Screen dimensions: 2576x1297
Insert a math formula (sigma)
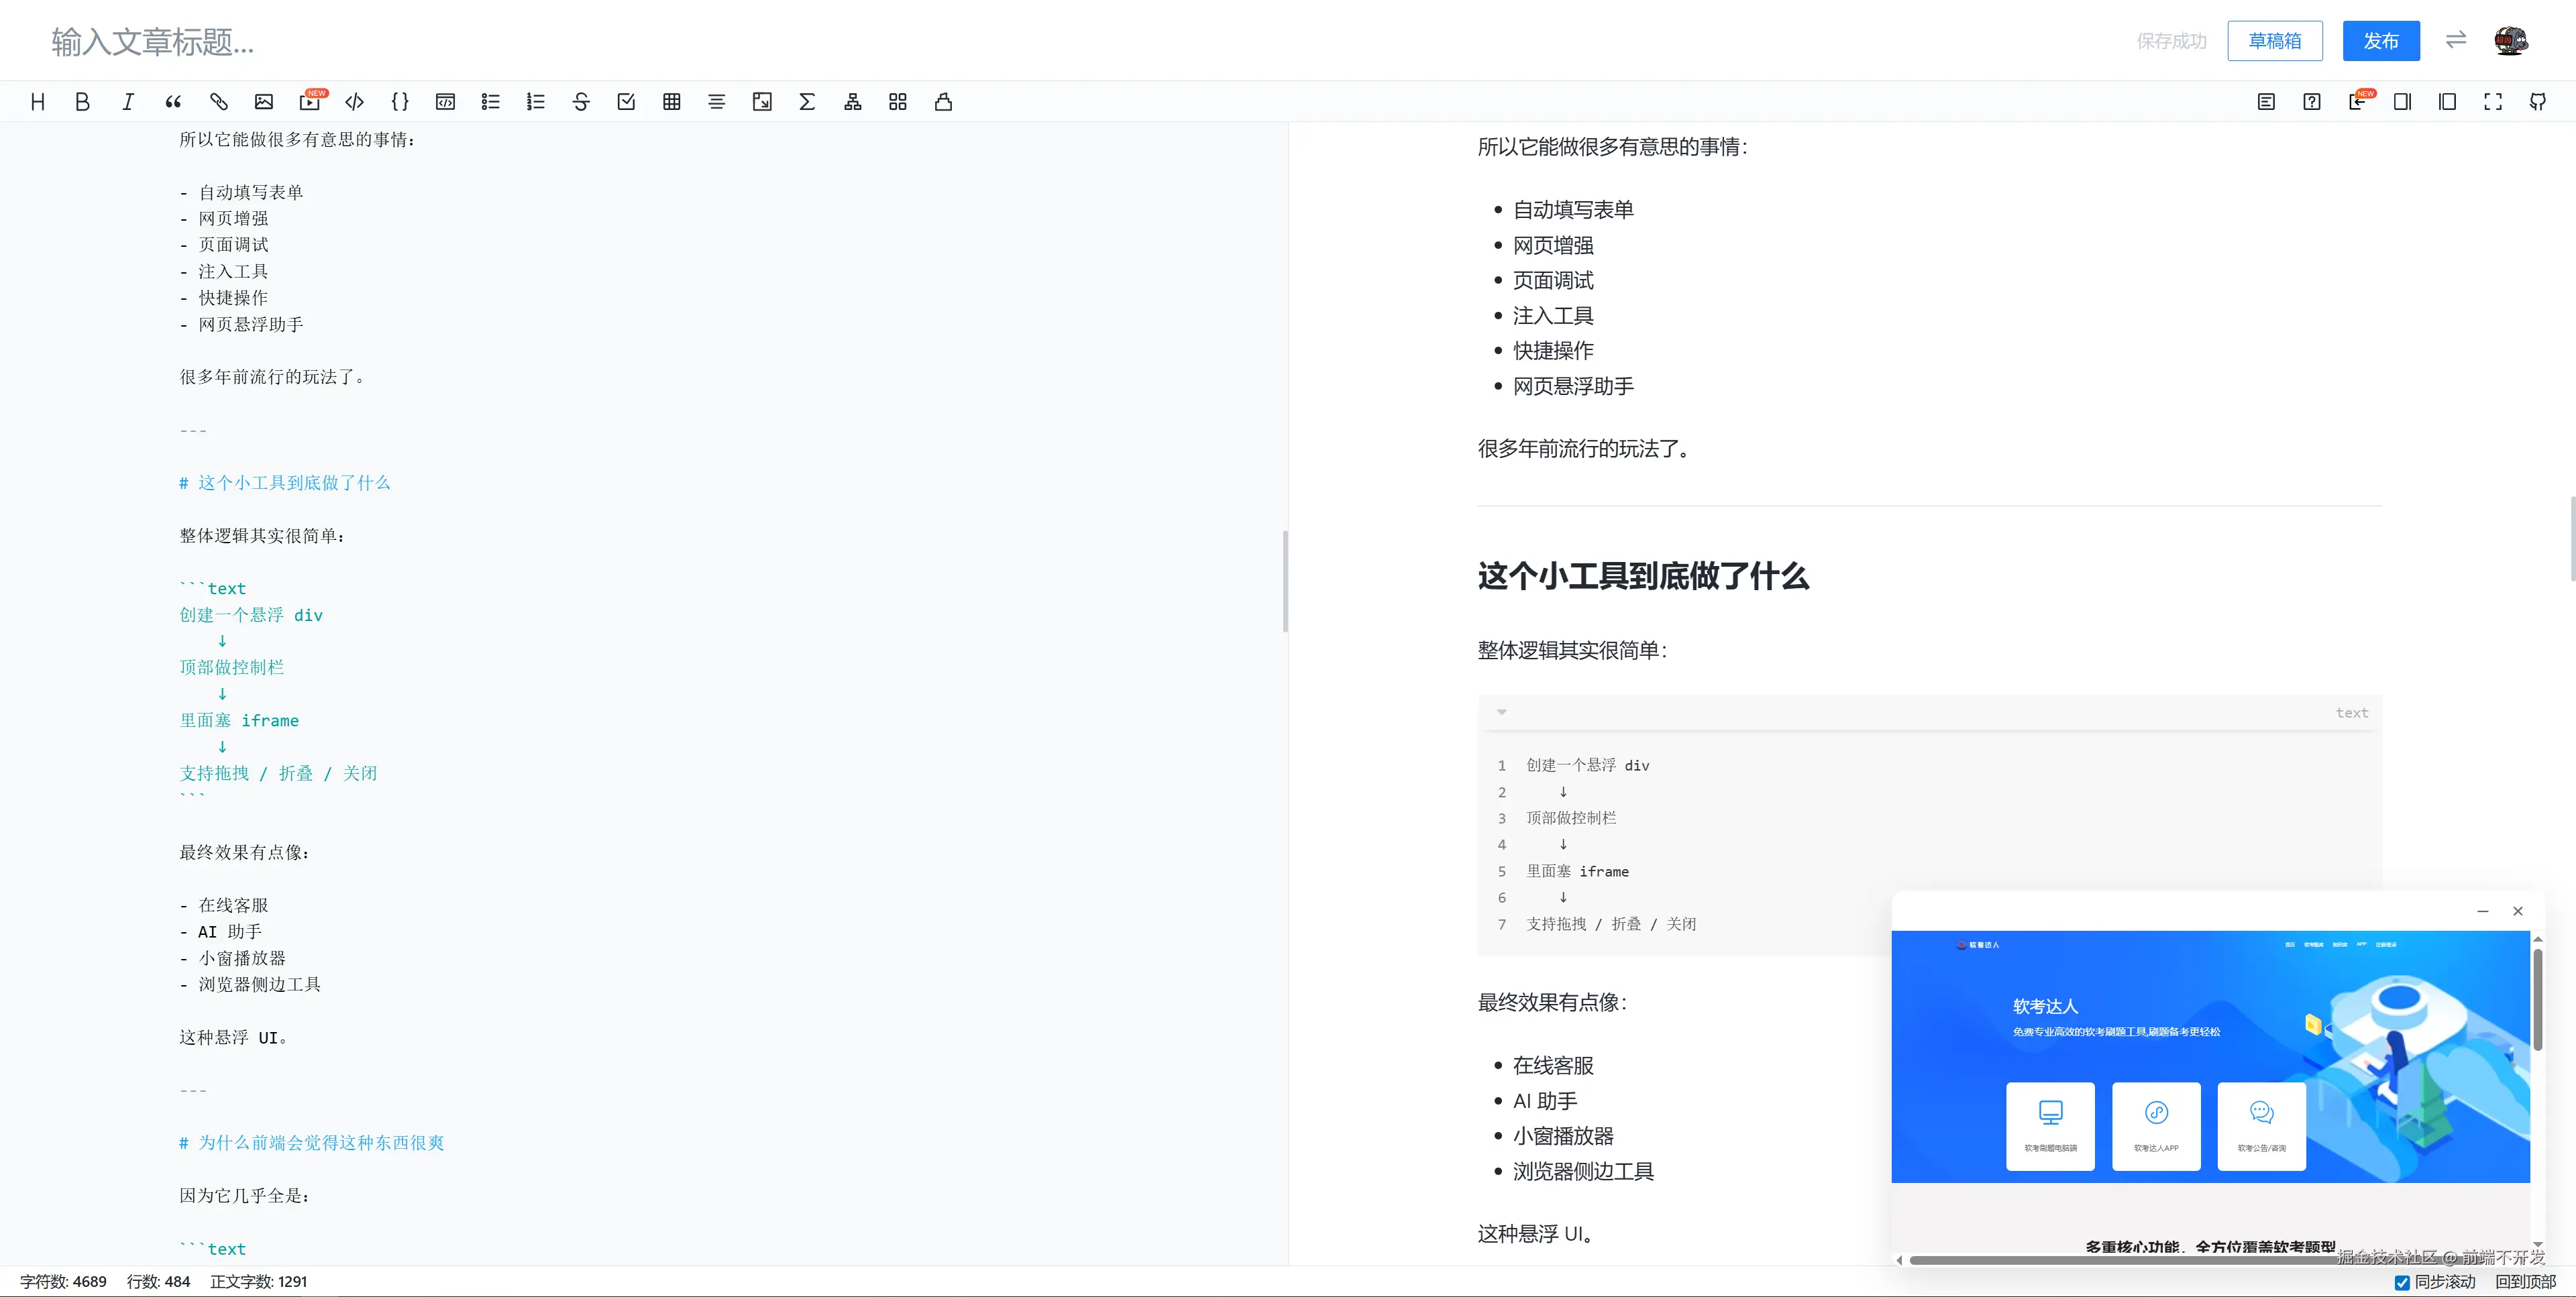[807, 102]
